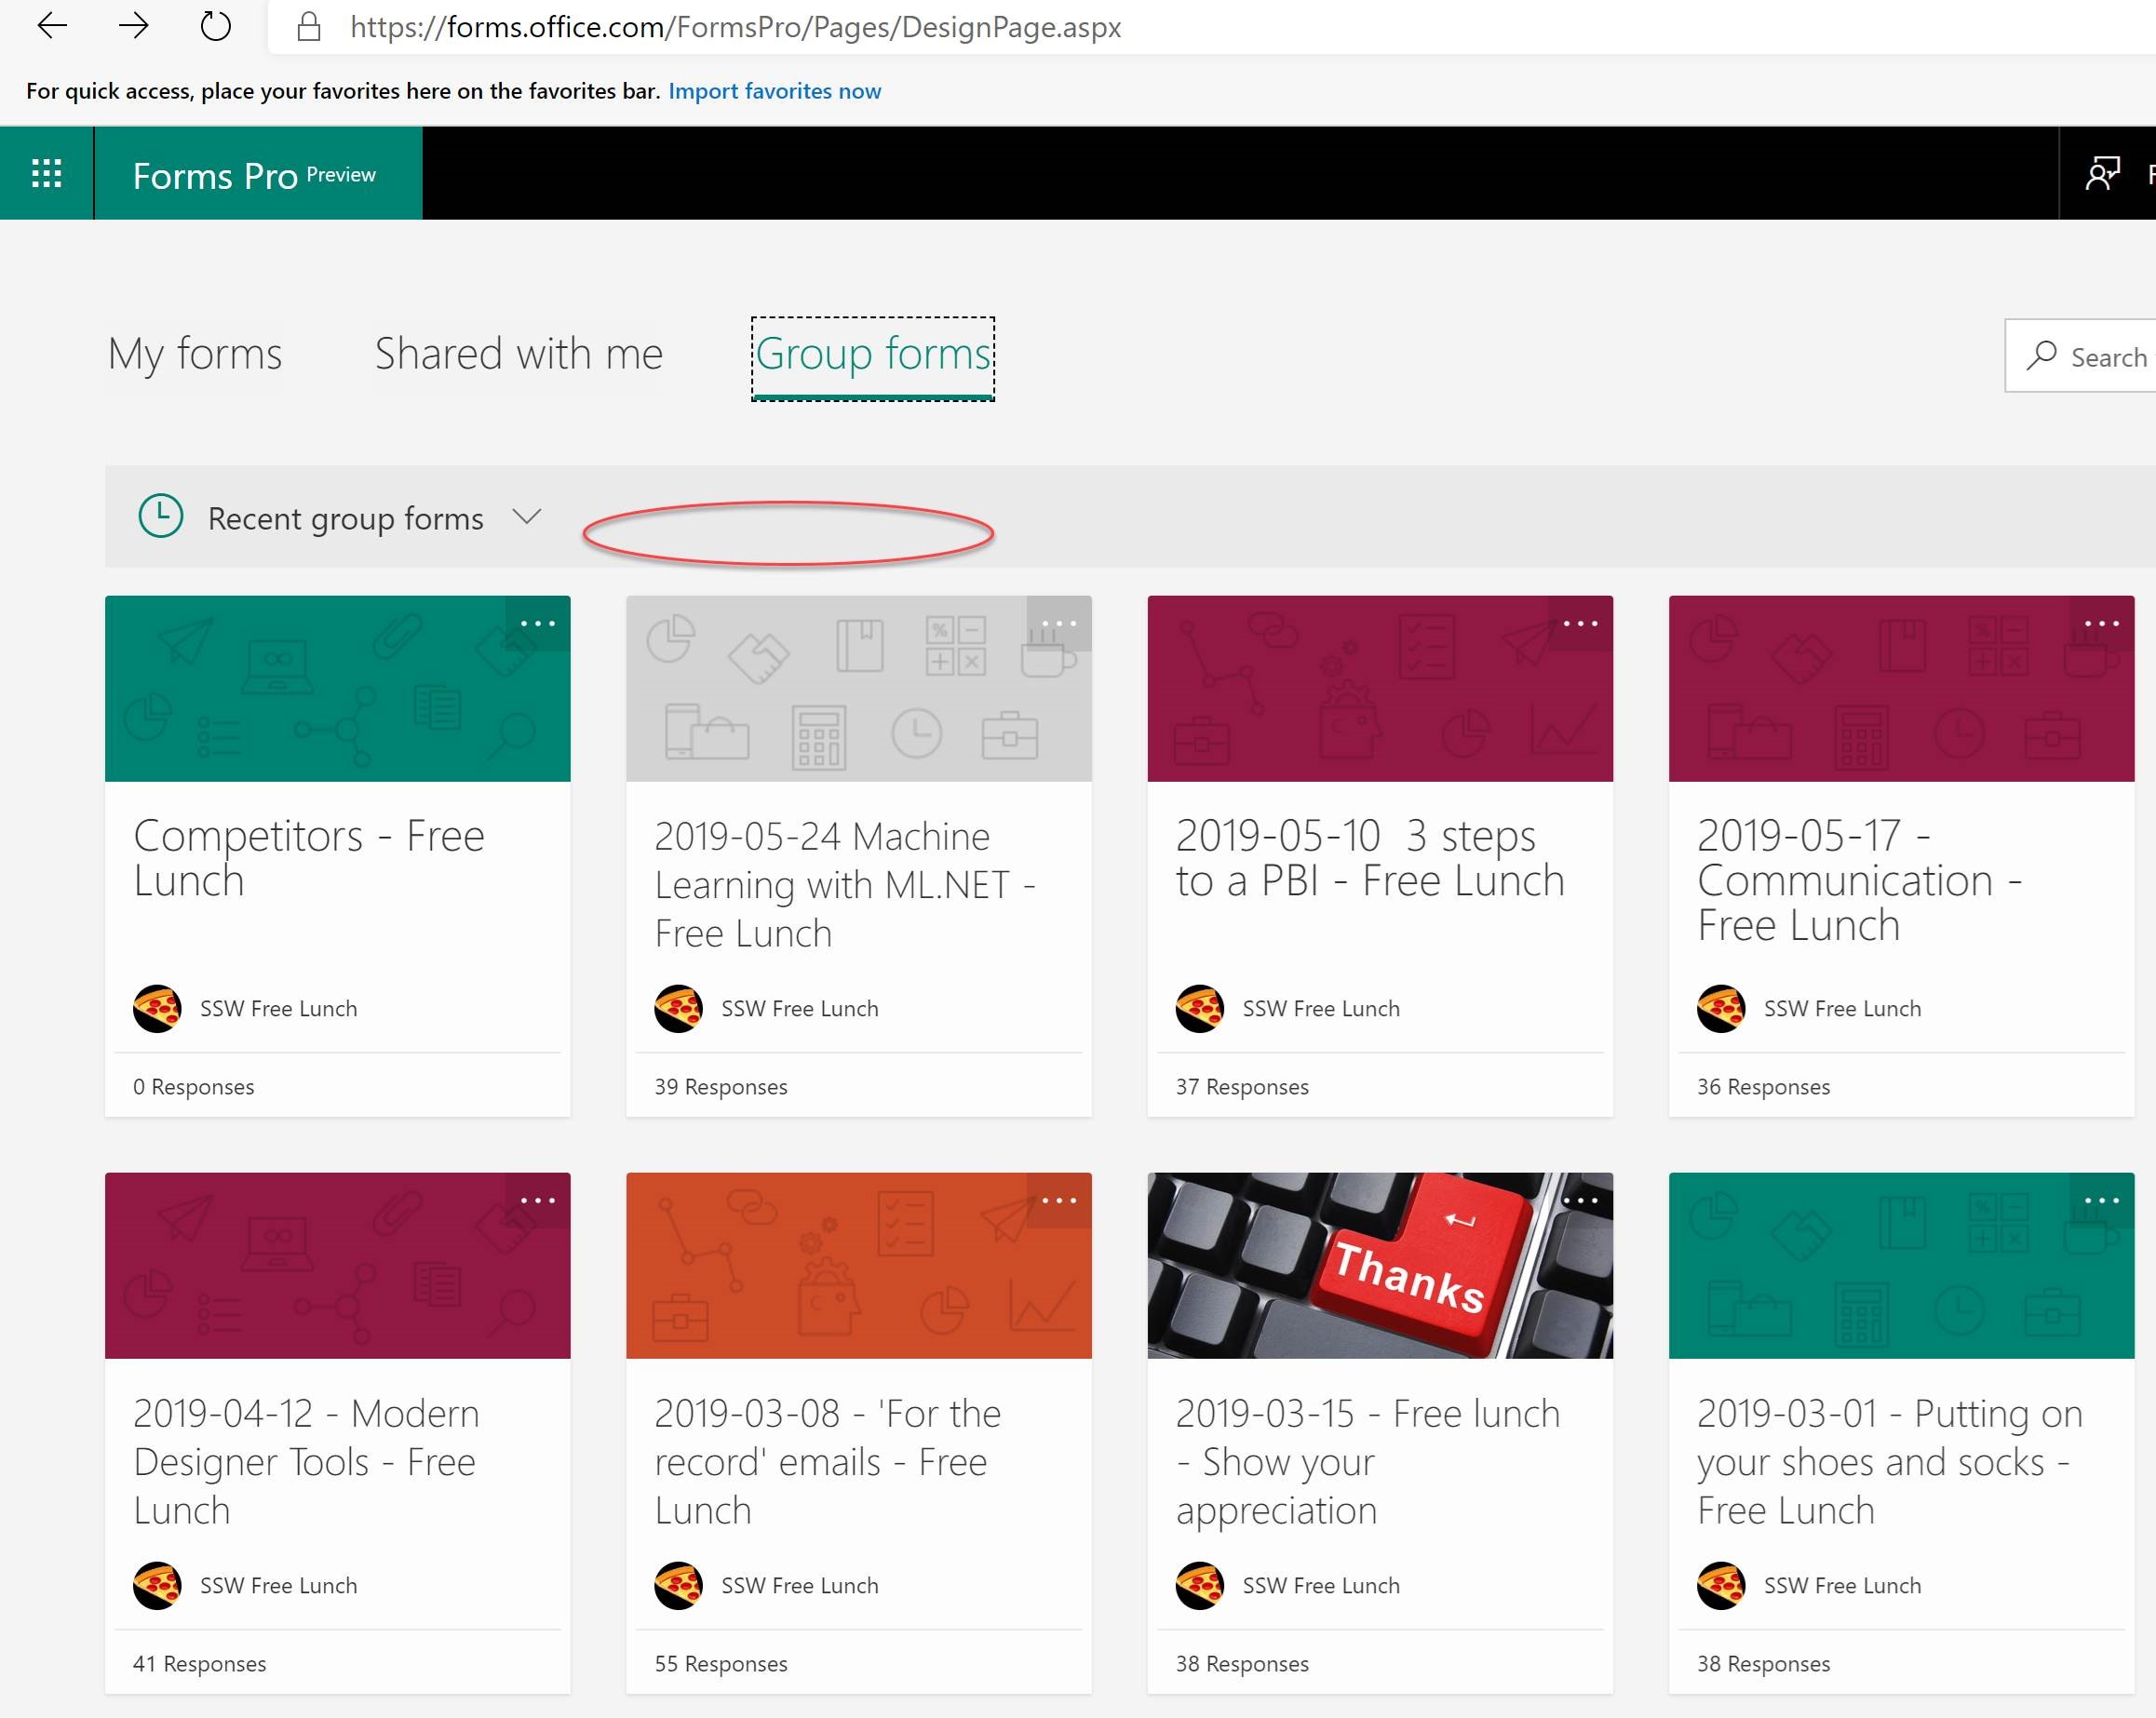Switch to the Shared with me tab
The image size is (2156, 1718).
coord(518,354)
